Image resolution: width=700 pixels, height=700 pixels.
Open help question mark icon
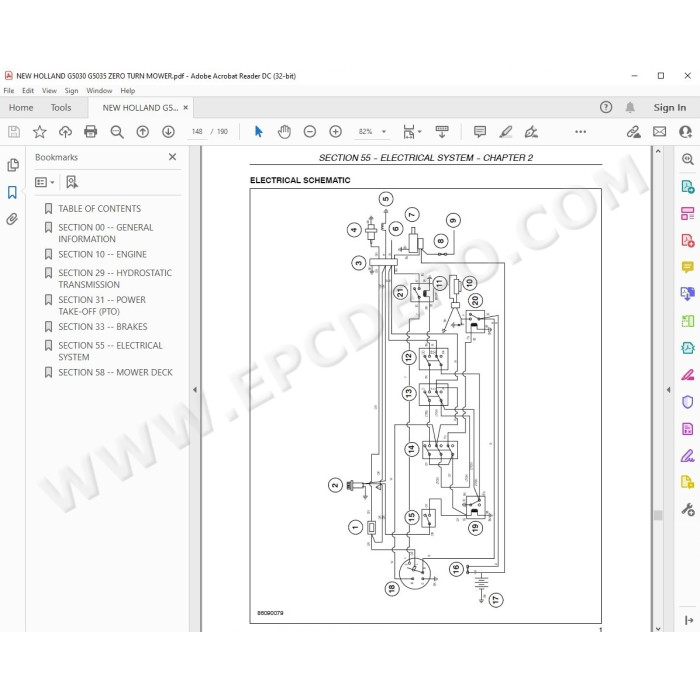click(606, 107)
